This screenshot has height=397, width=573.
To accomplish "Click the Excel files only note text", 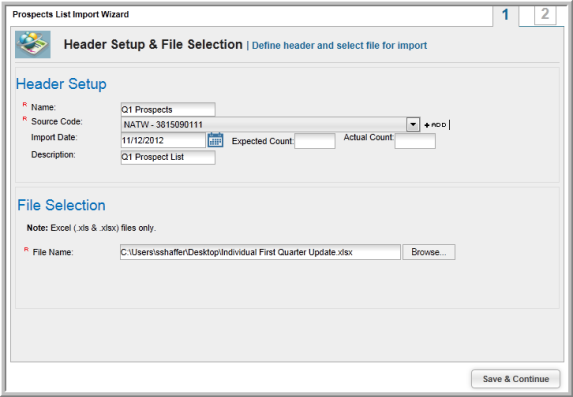I will pyautogui.click(x=91, y=228).
